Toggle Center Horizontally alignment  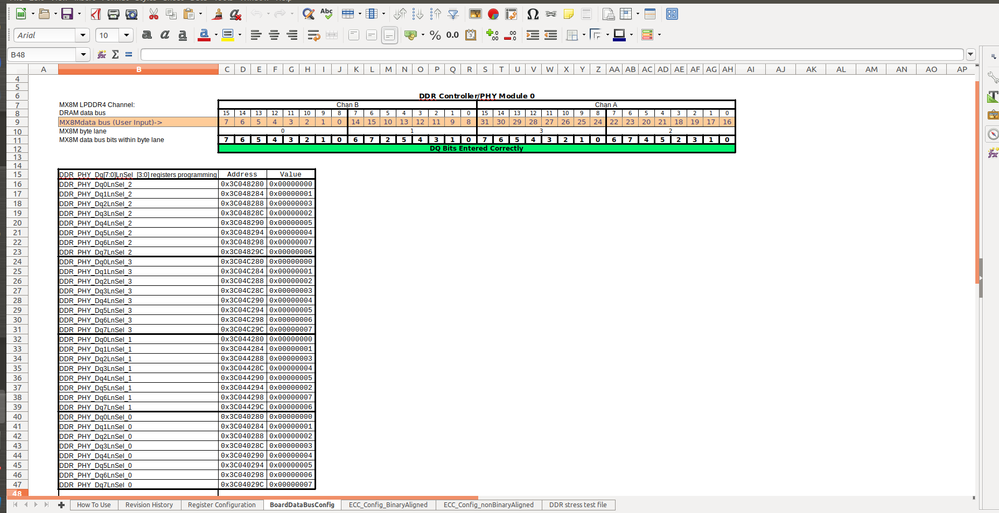274,35
